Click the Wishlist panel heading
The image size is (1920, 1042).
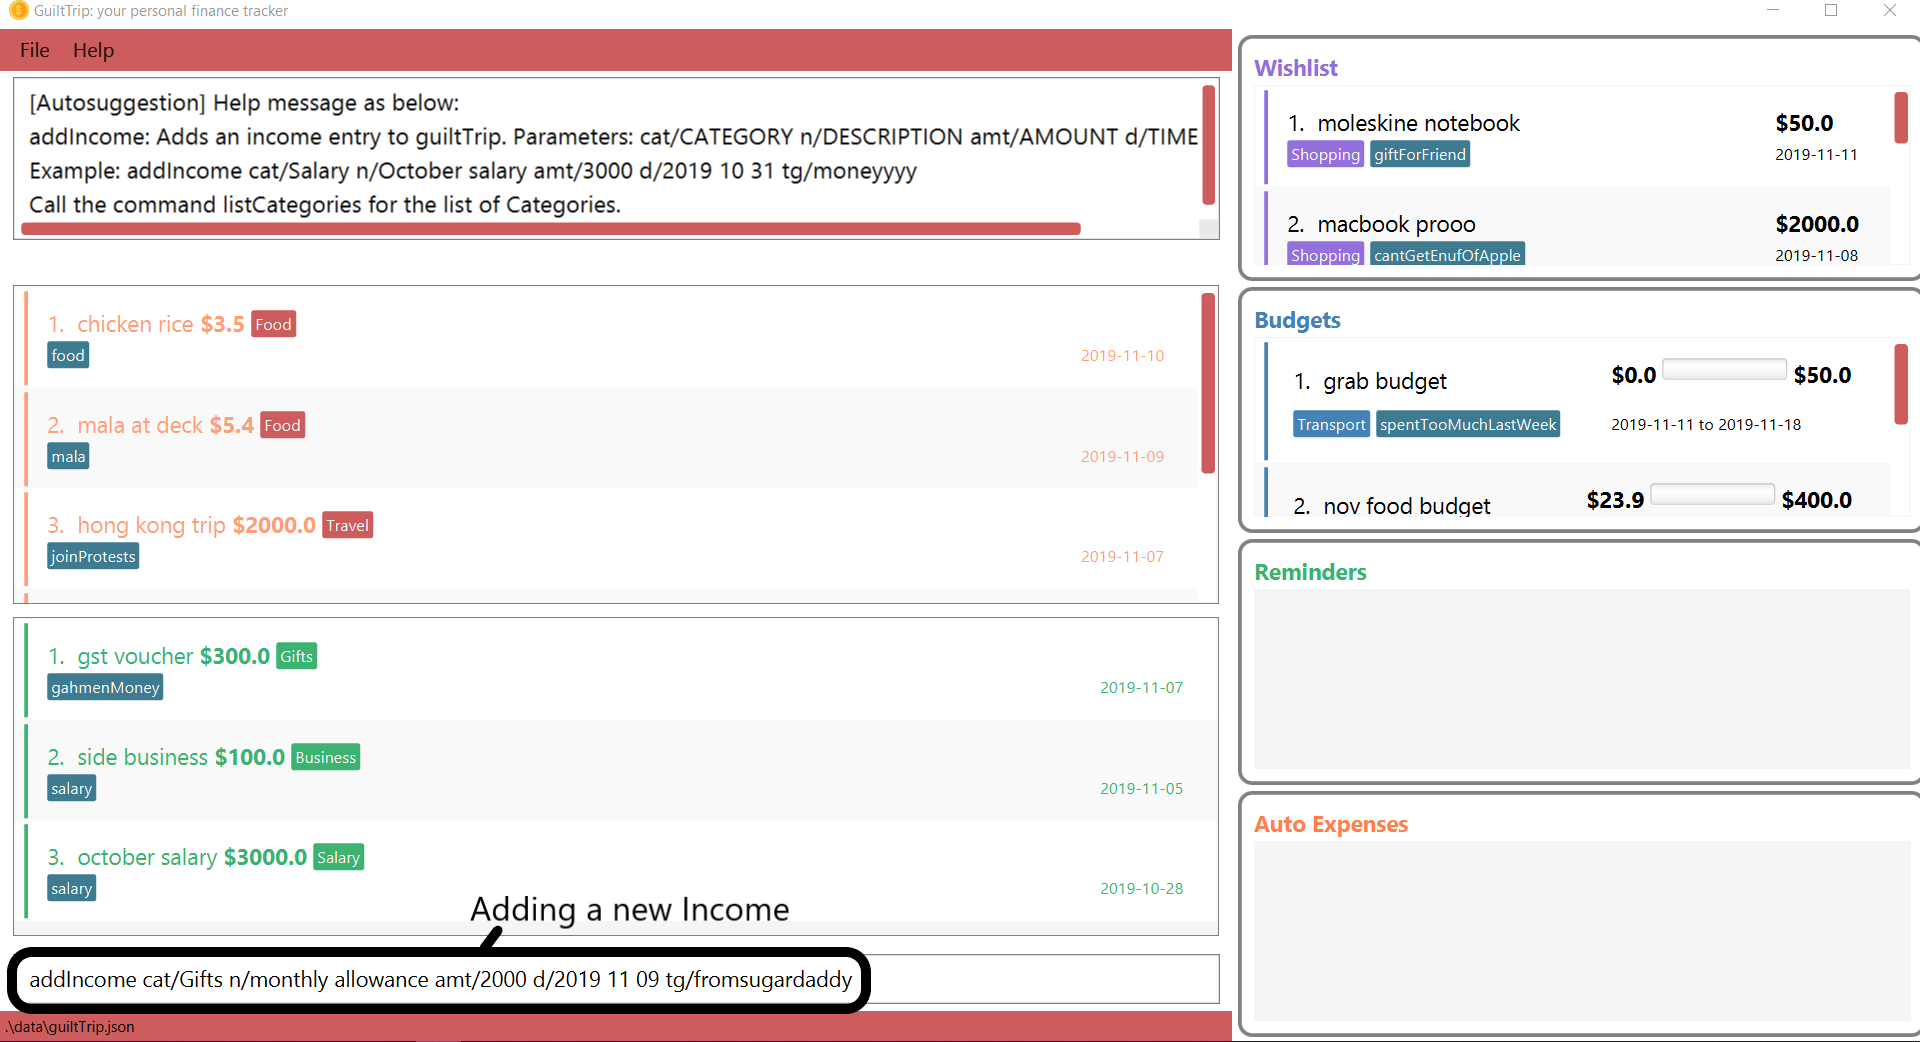[1296, 68]
